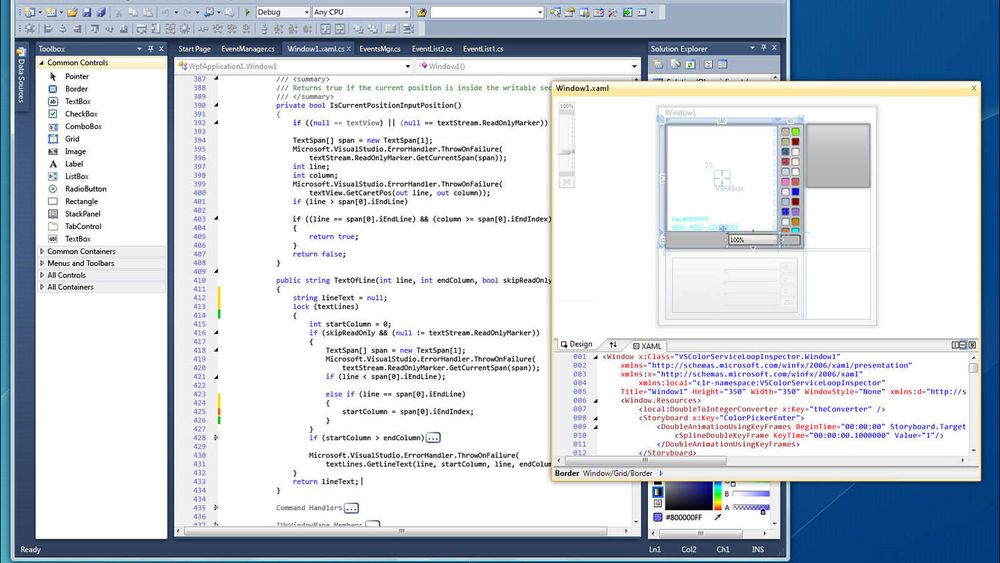This screenshot has width=1000, height=563.
Task: Switch to the EventList2.cs tab
Action: click(x=432, y=48)
